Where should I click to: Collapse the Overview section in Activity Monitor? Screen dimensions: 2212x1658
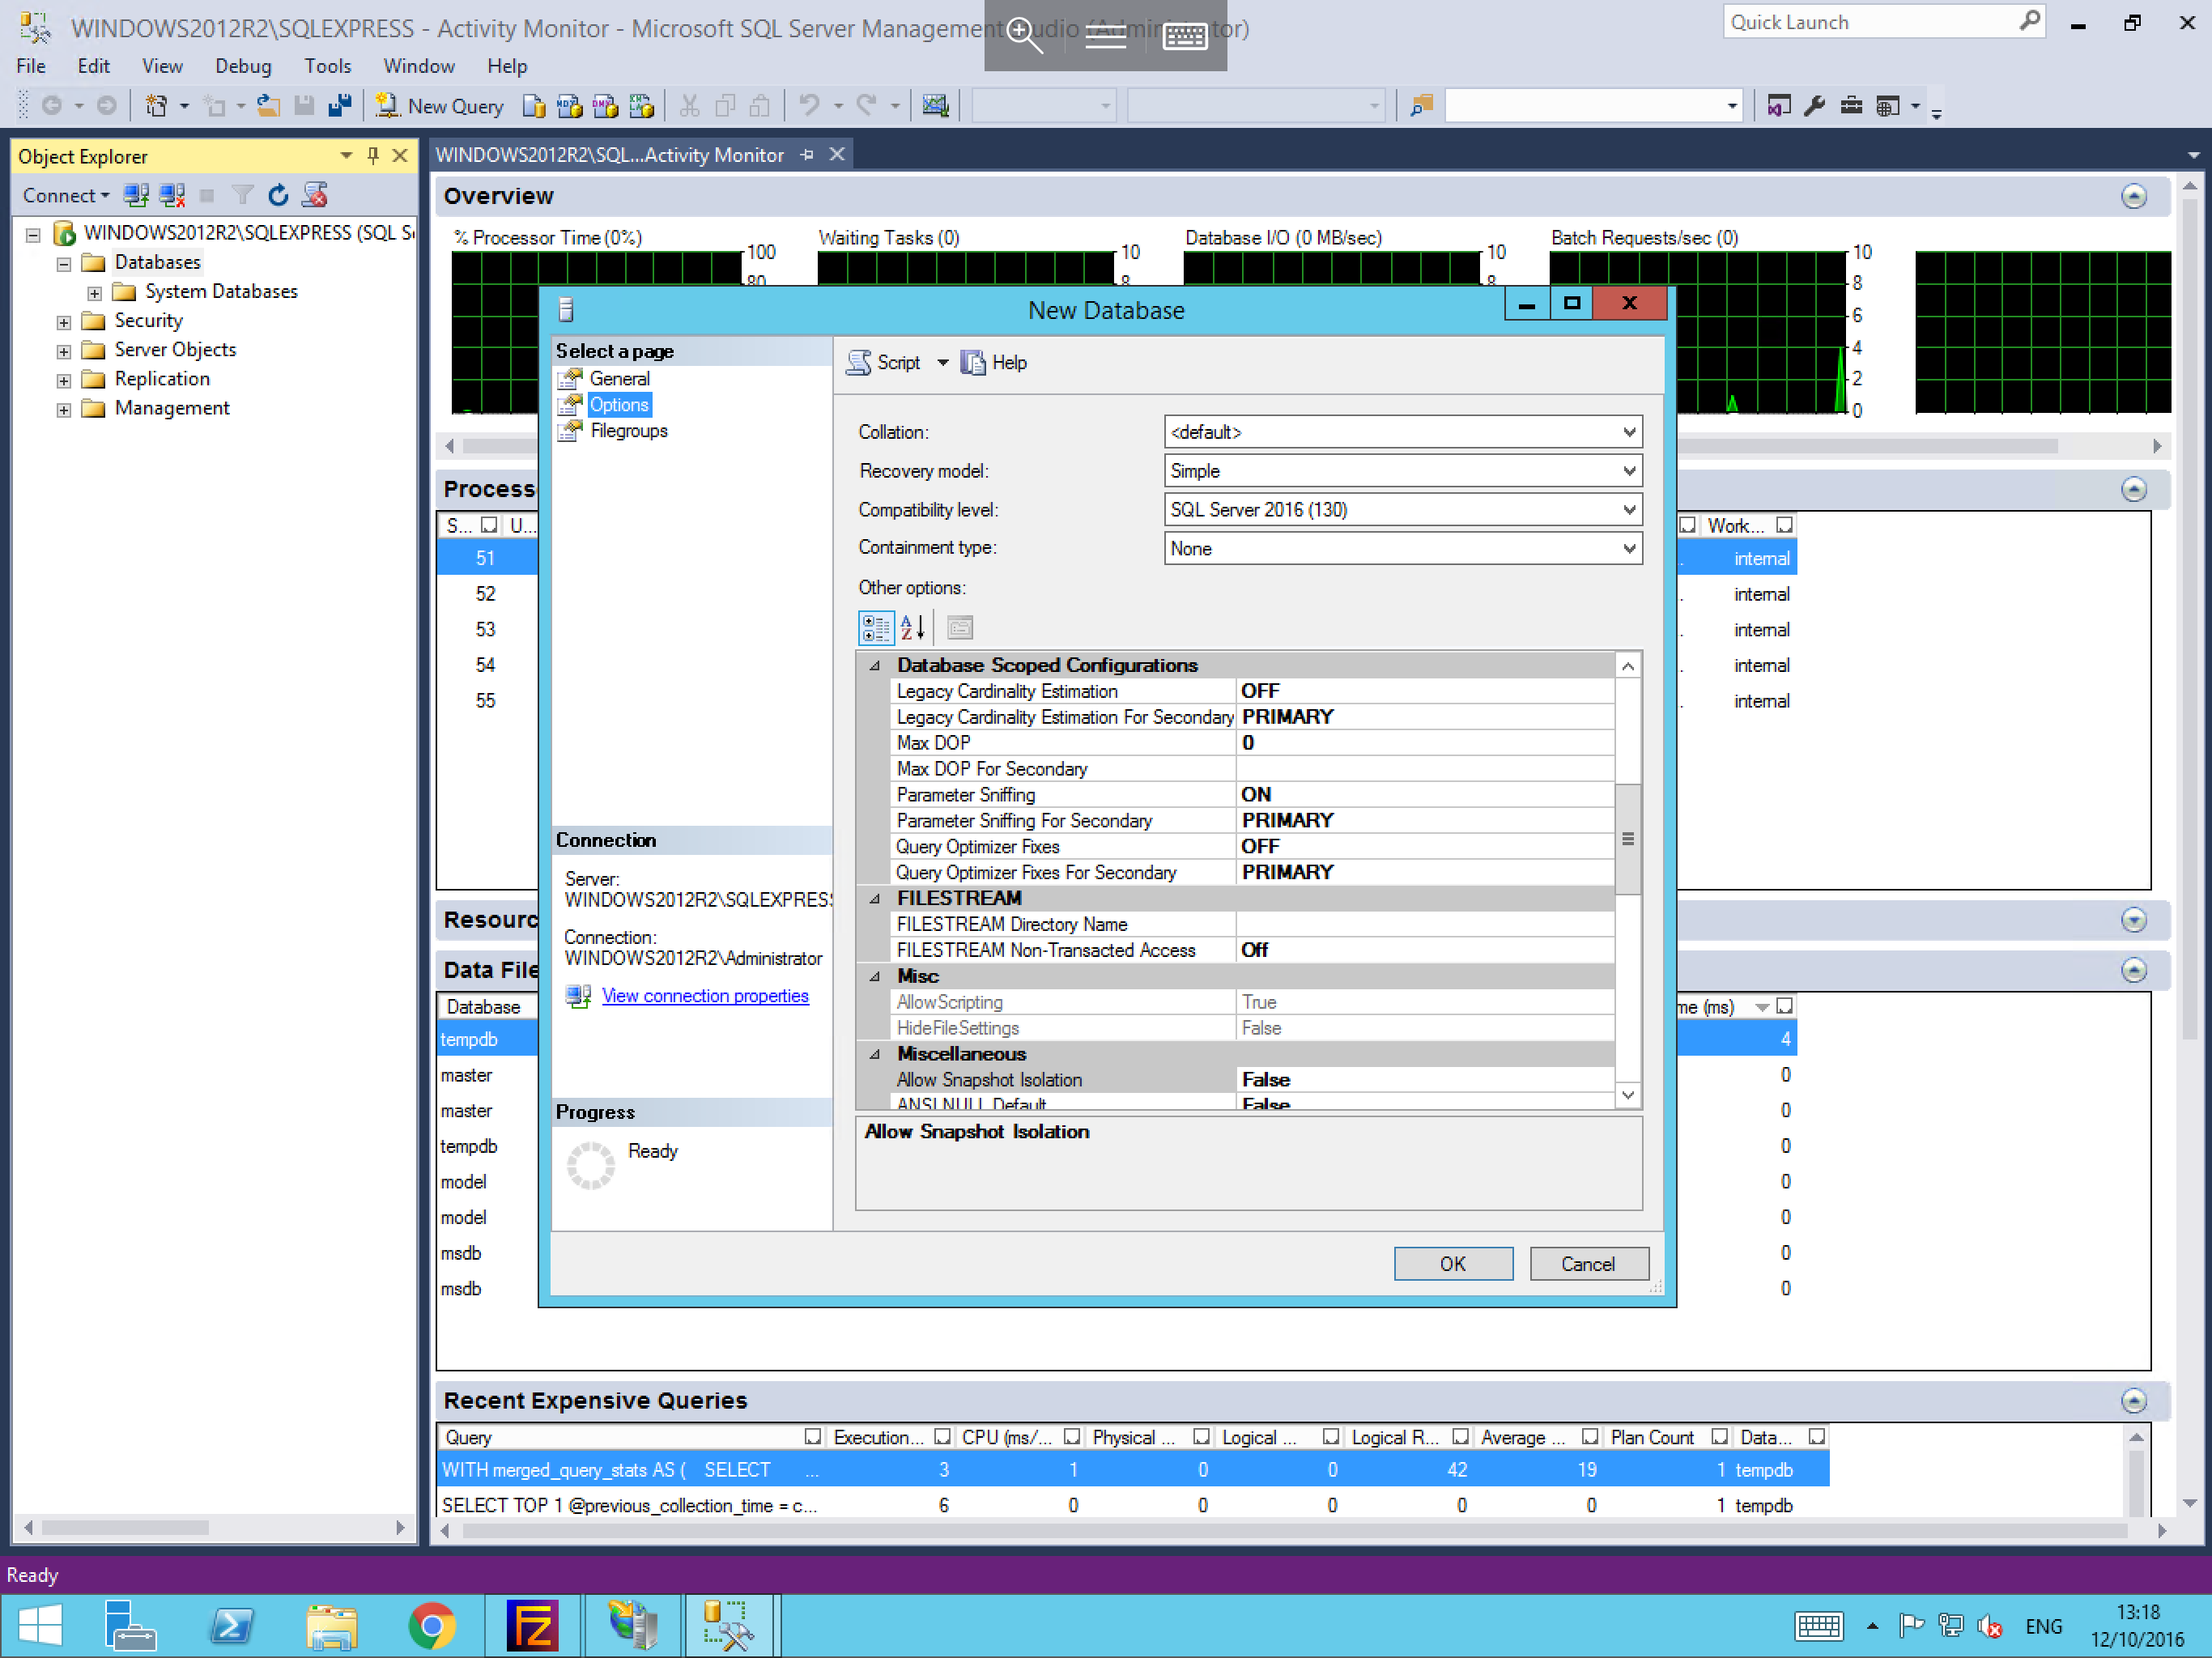(2133, 196)
